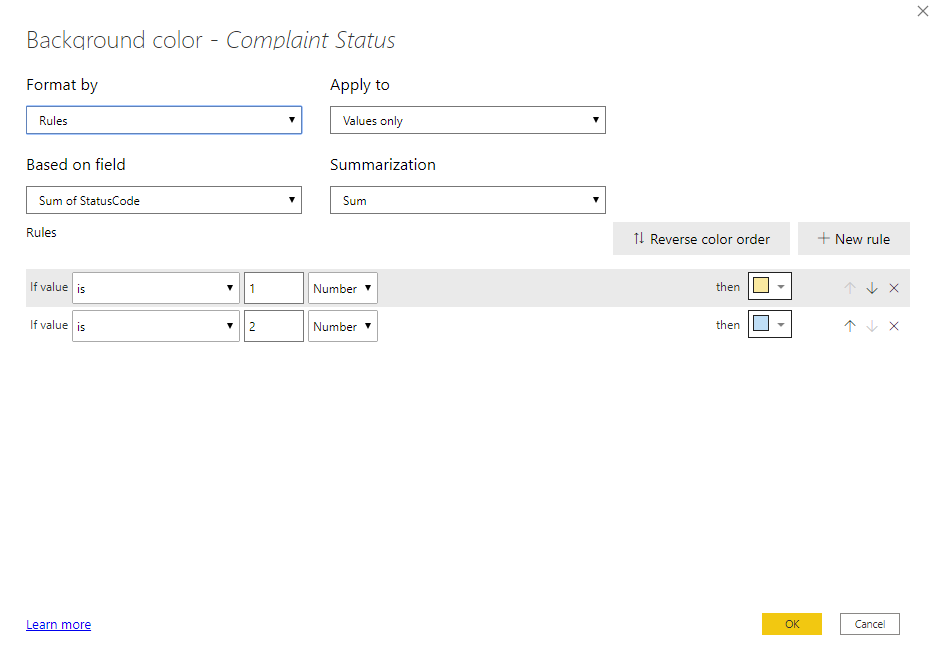
Task: Close the Background color dialog
Action: tap(922, 11)
